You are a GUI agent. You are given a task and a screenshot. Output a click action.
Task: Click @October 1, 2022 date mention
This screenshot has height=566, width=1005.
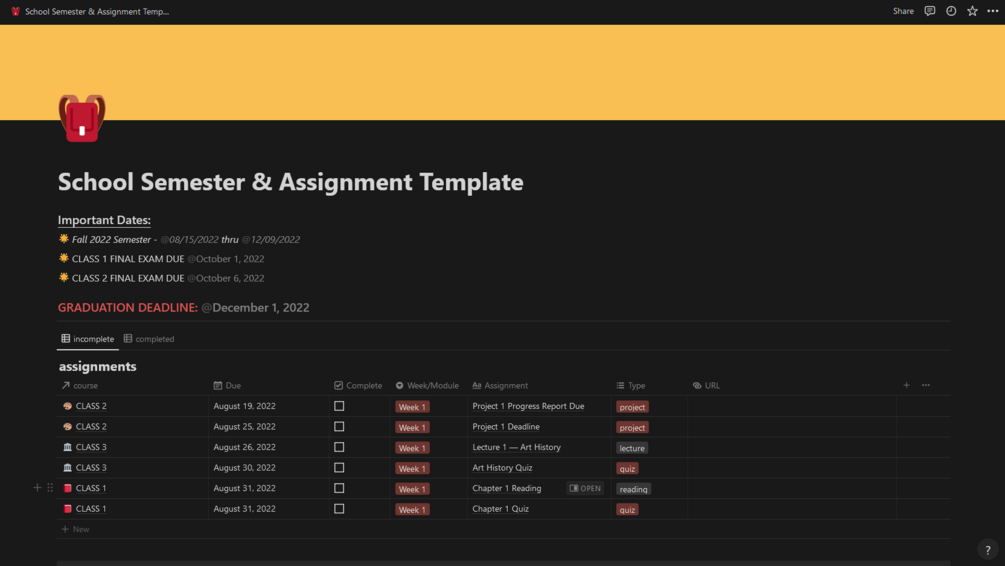(x=226, y=258)
